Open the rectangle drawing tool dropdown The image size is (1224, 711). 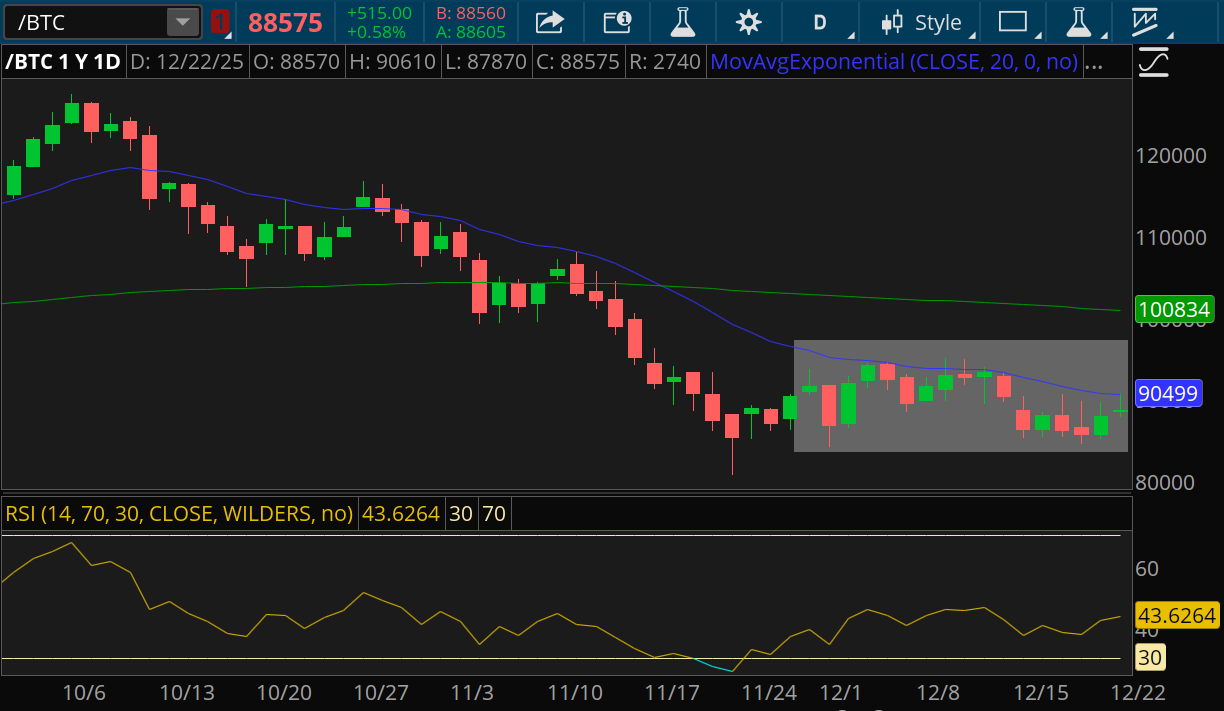point(1013,22)
